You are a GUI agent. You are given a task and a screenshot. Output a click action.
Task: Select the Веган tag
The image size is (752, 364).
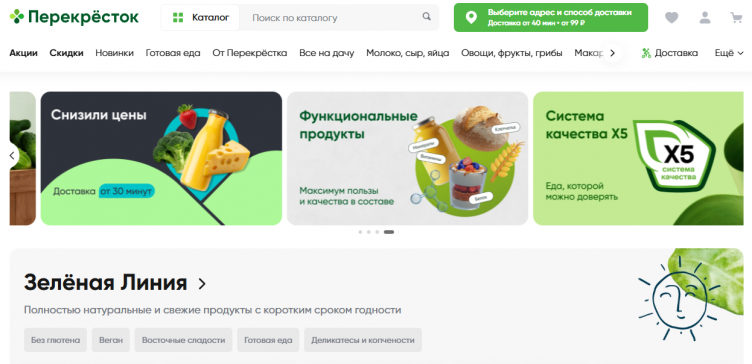click(x=111, y=340)
